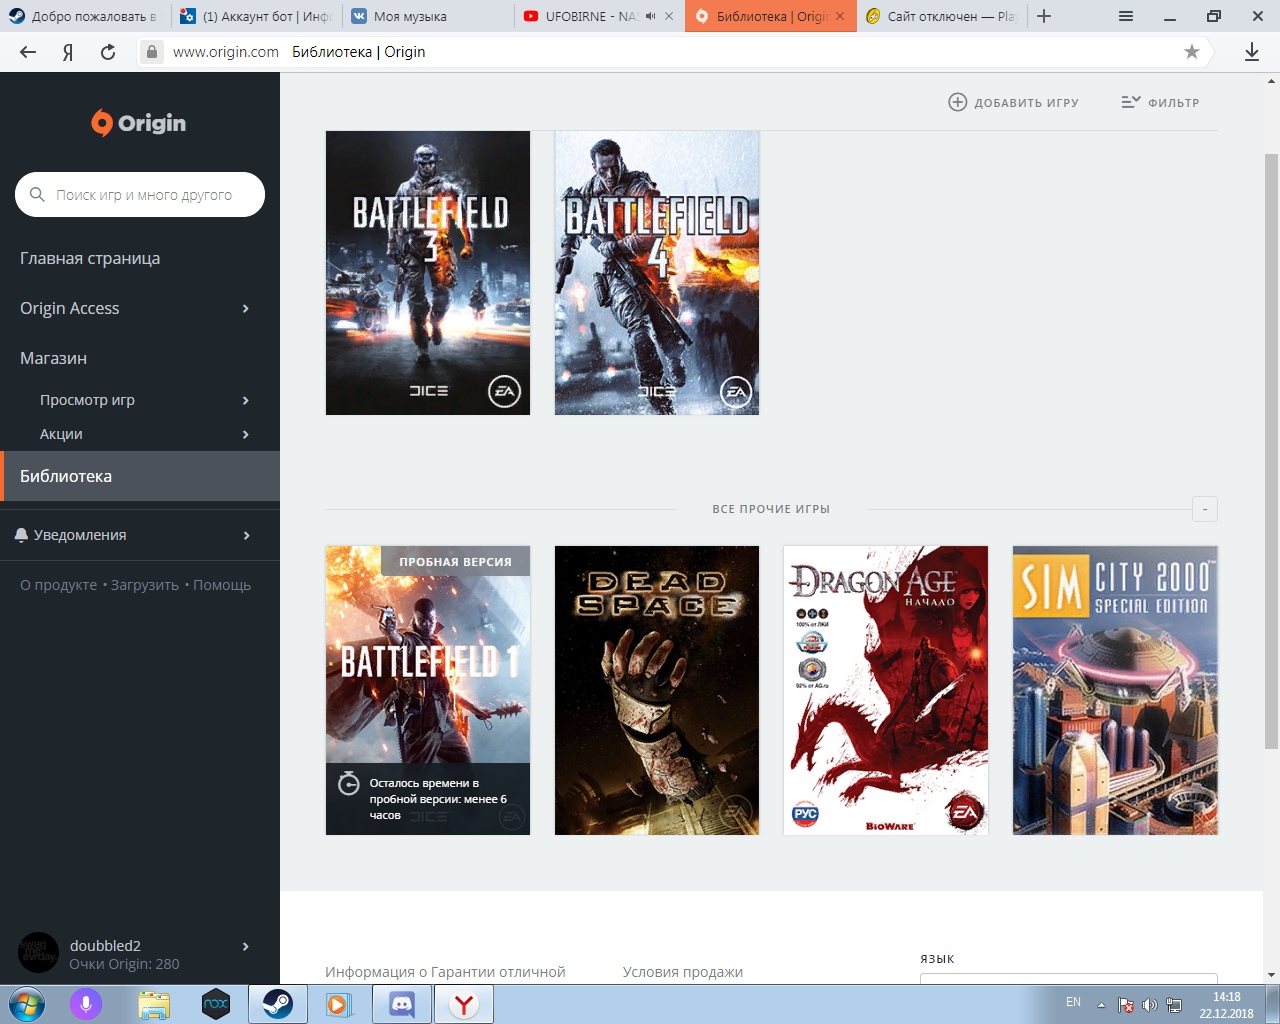
Task: Open Информация о Гарантии отличной link
Action: [x=445, y=972]
